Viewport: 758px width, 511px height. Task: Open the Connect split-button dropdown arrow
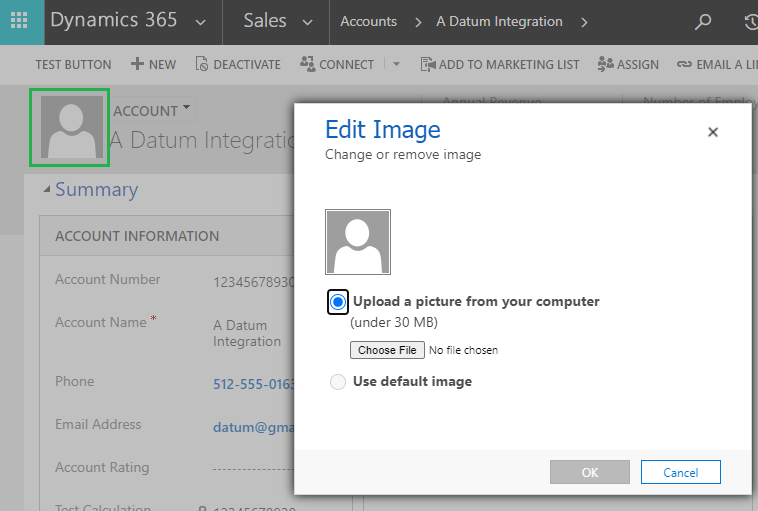coord(397,64)
